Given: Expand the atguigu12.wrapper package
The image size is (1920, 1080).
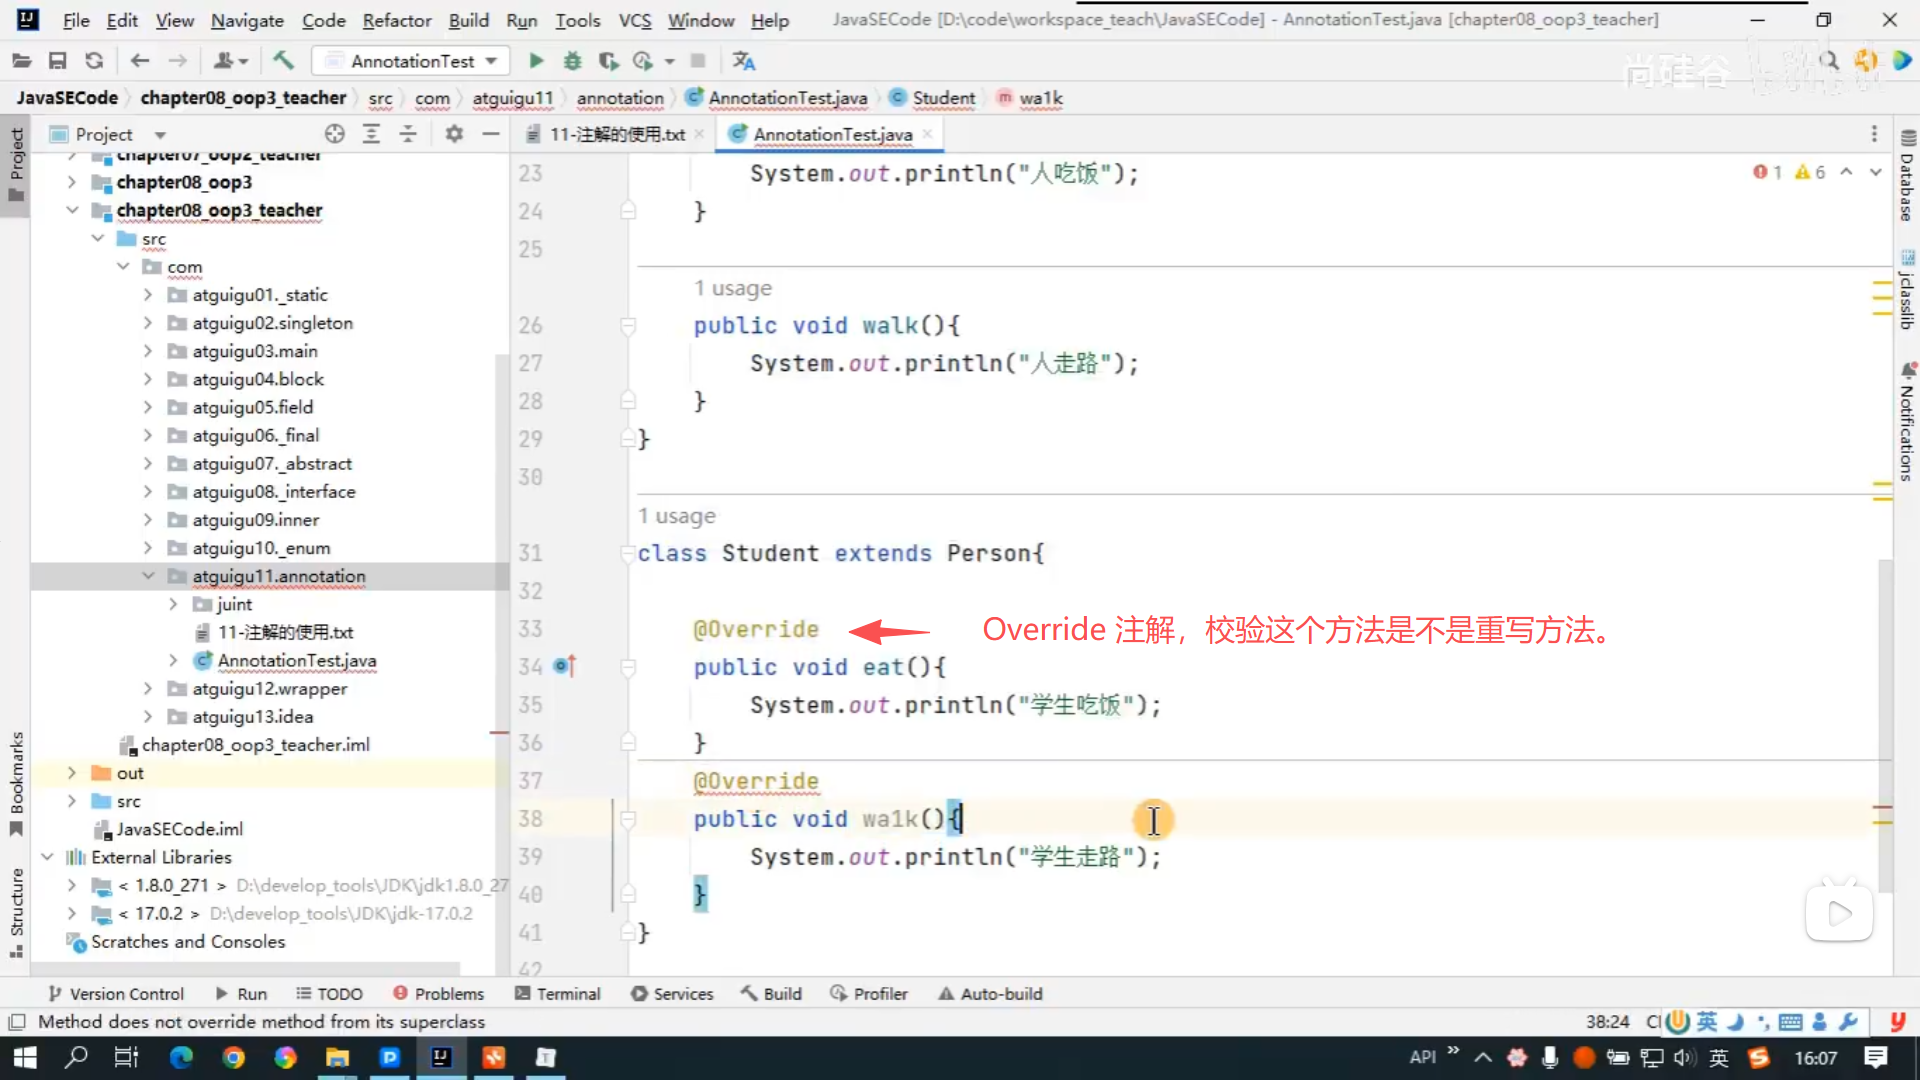Looking at the screenshot, I should [148, 689].
